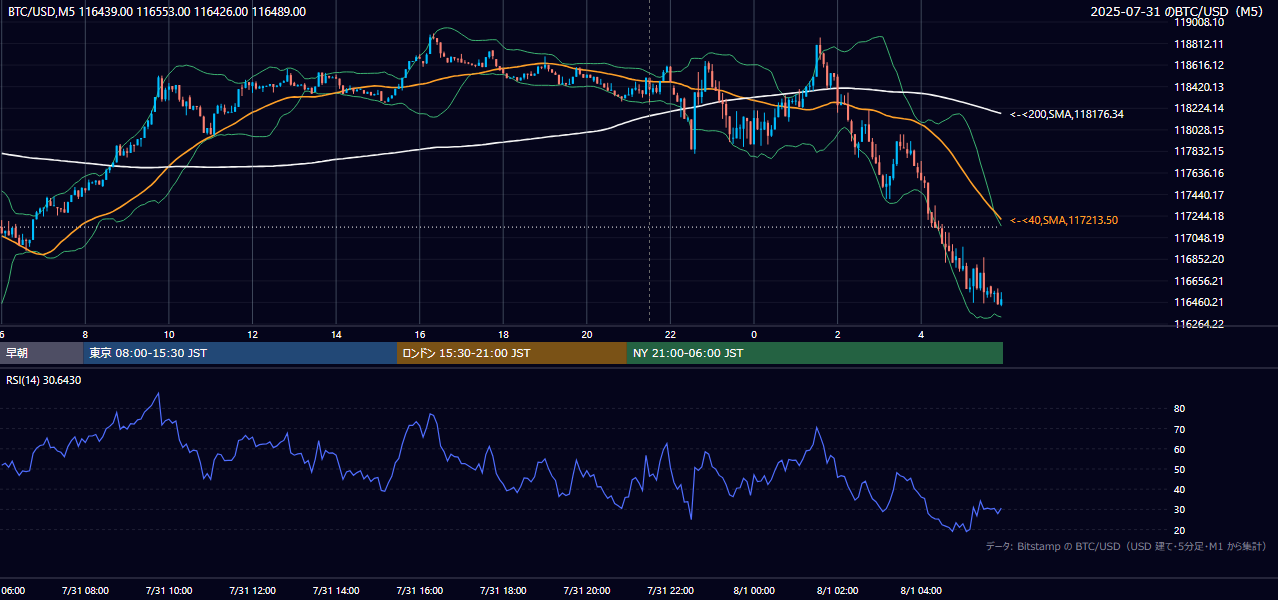Select the 200 SMA label 118176.34
The image size is (1278, 600).
click(x=1066, y=115)
